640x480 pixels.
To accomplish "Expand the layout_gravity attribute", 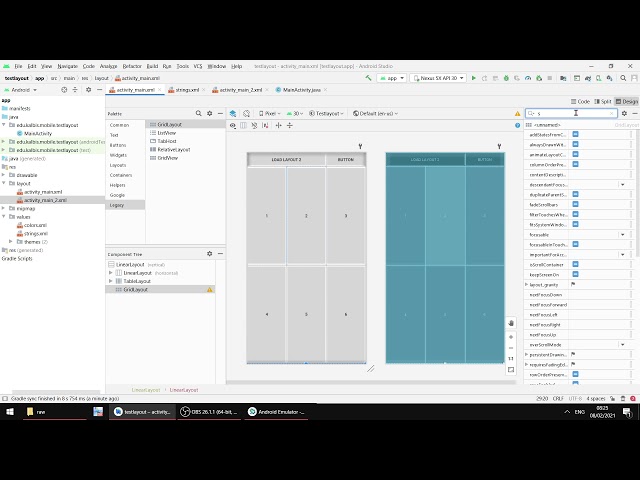I will pyautogui.click(x=527, y=284).
